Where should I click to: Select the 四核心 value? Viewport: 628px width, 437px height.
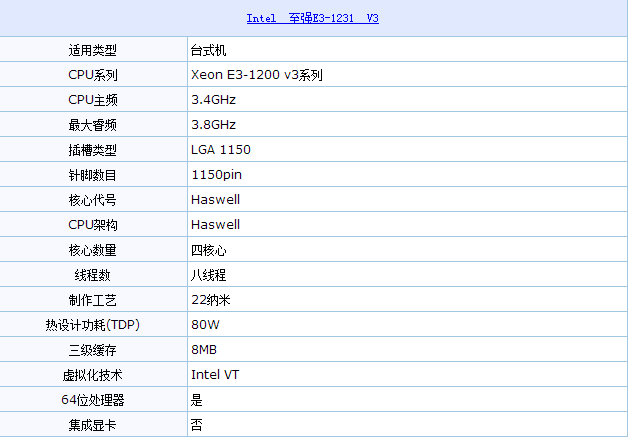point(208,250)
